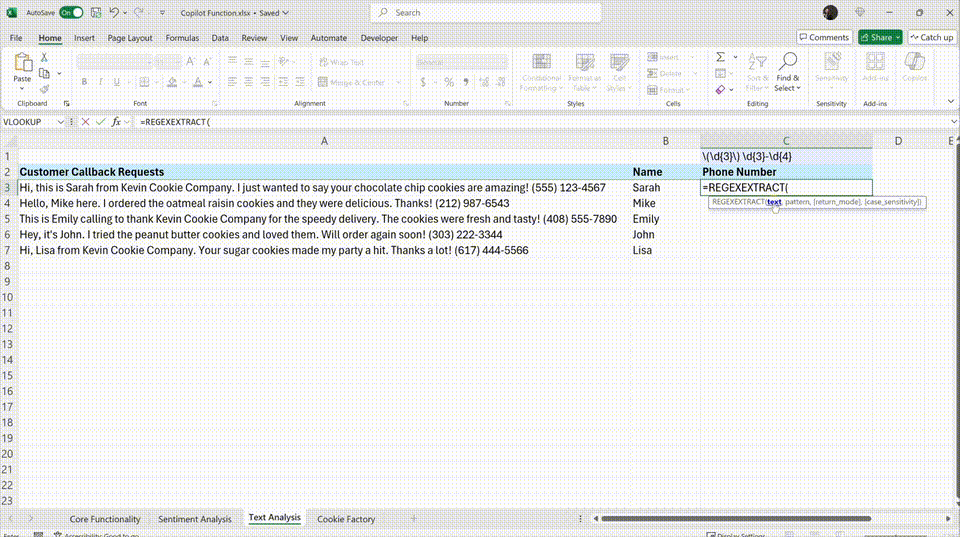Click the Insert Function fx icon
The image size is (960, 537).
click(x=116, y=122)
